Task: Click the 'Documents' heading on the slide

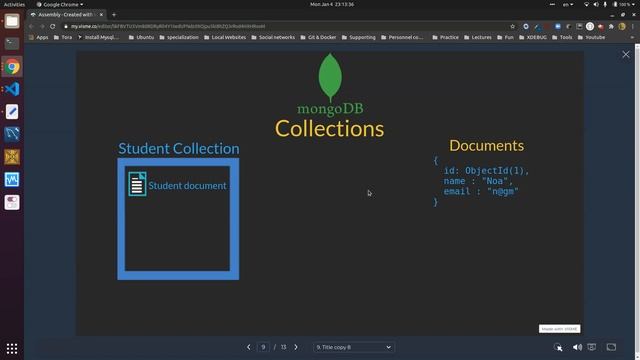Action: point(487,146)
